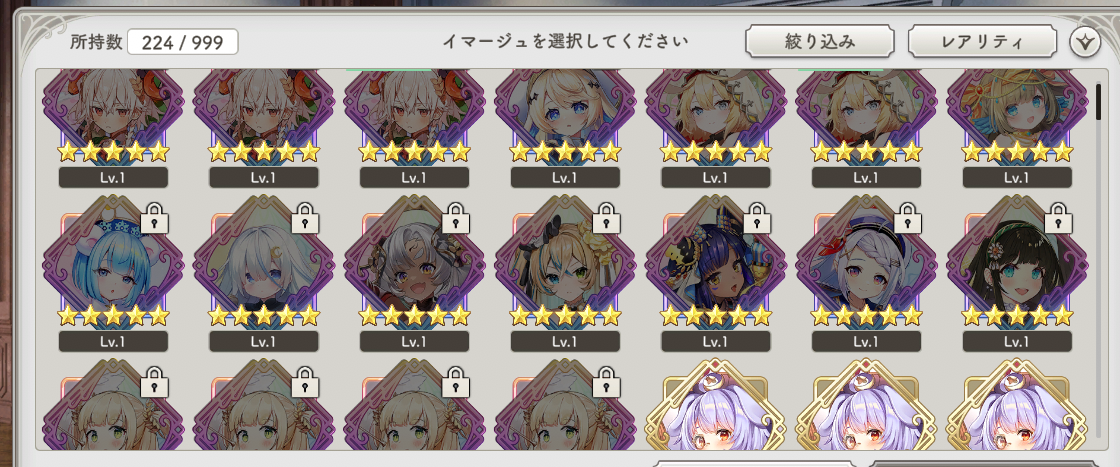Click the 224 / 999 owned count field
1120x467 pixels.
click(x=183, y=42)
